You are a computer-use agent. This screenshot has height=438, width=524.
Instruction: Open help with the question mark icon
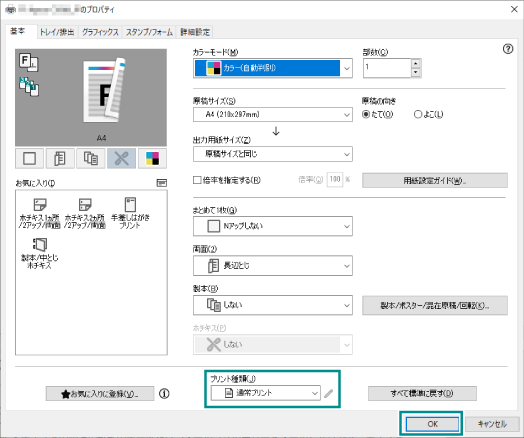(508, 49)
